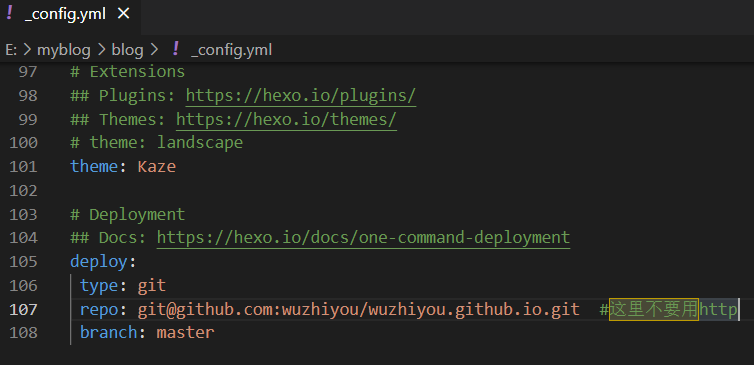Click the '# Deployment' comment
The image size is (754, 365).
(x=127, y=214)
